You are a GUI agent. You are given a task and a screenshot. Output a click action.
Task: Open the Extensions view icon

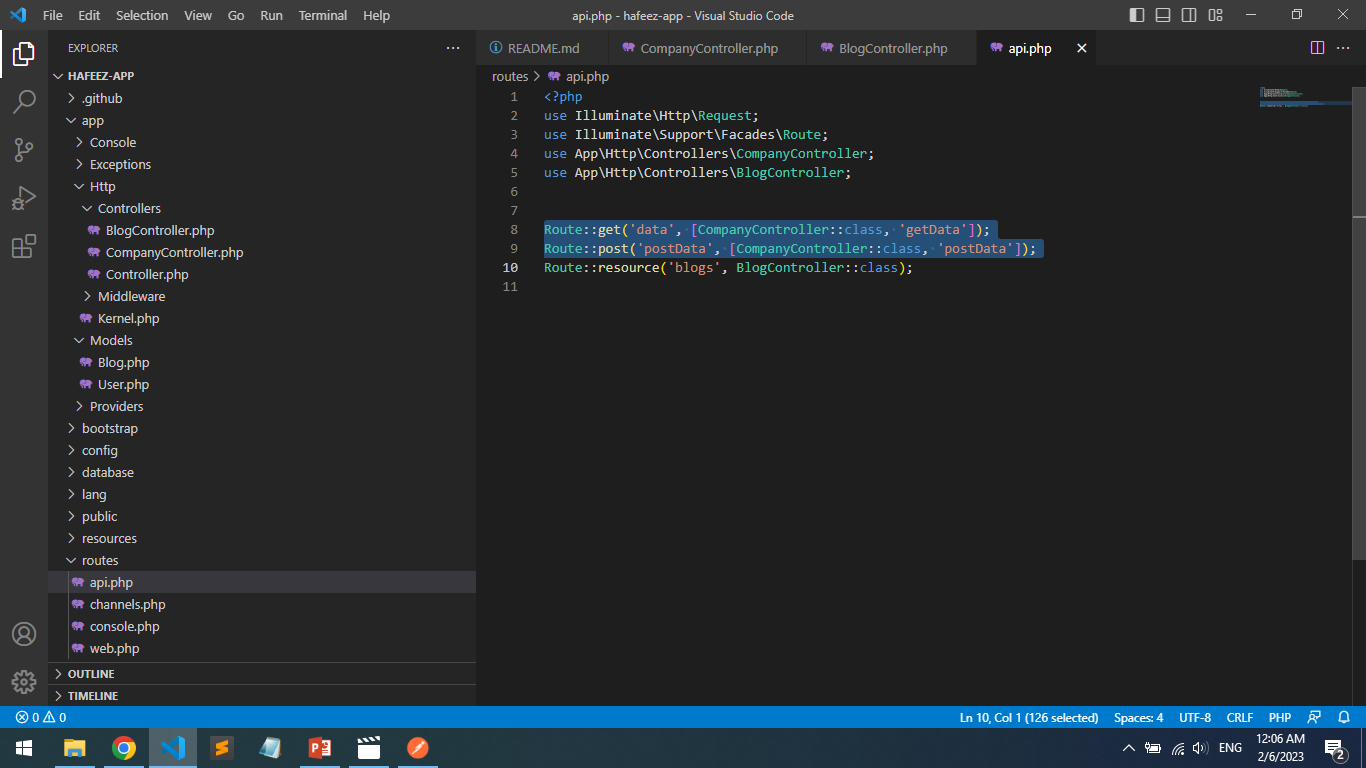pos(24,246)
